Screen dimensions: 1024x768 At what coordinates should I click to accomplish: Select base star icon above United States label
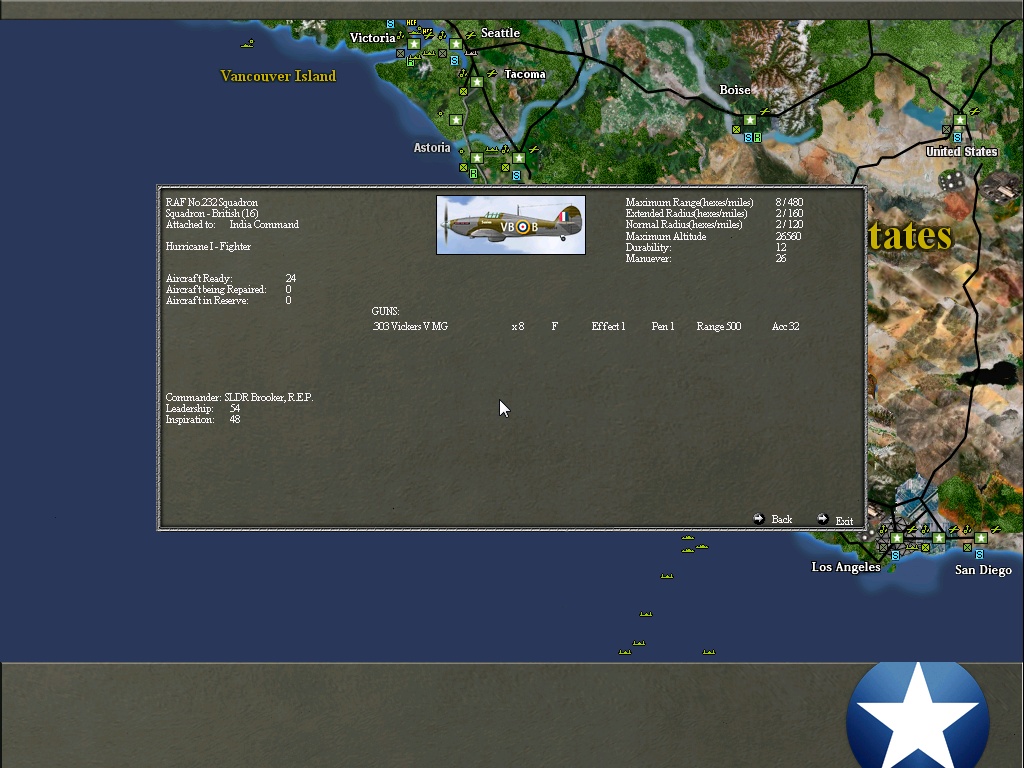pos(959,120)
